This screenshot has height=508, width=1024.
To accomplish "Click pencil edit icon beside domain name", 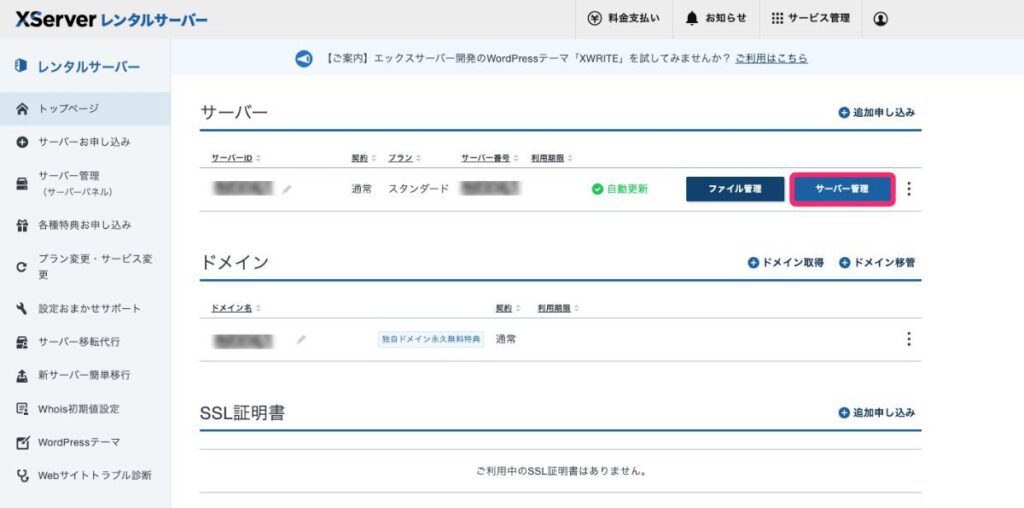I will click(x=301, y=340).
